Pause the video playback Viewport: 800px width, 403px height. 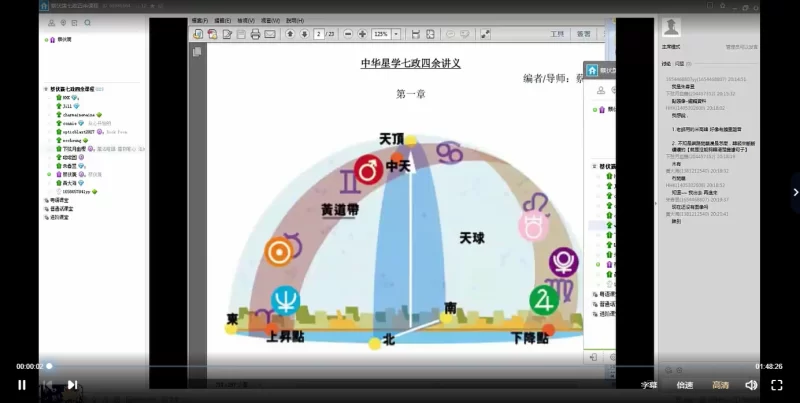[x=21, y=384]
